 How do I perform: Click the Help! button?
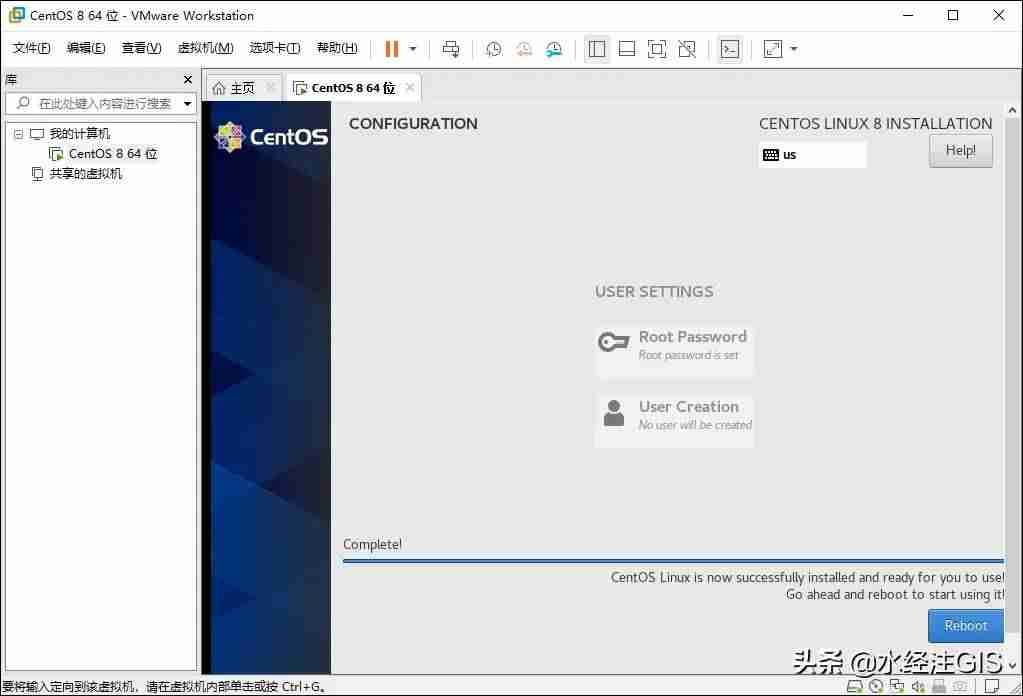[960, 151]
